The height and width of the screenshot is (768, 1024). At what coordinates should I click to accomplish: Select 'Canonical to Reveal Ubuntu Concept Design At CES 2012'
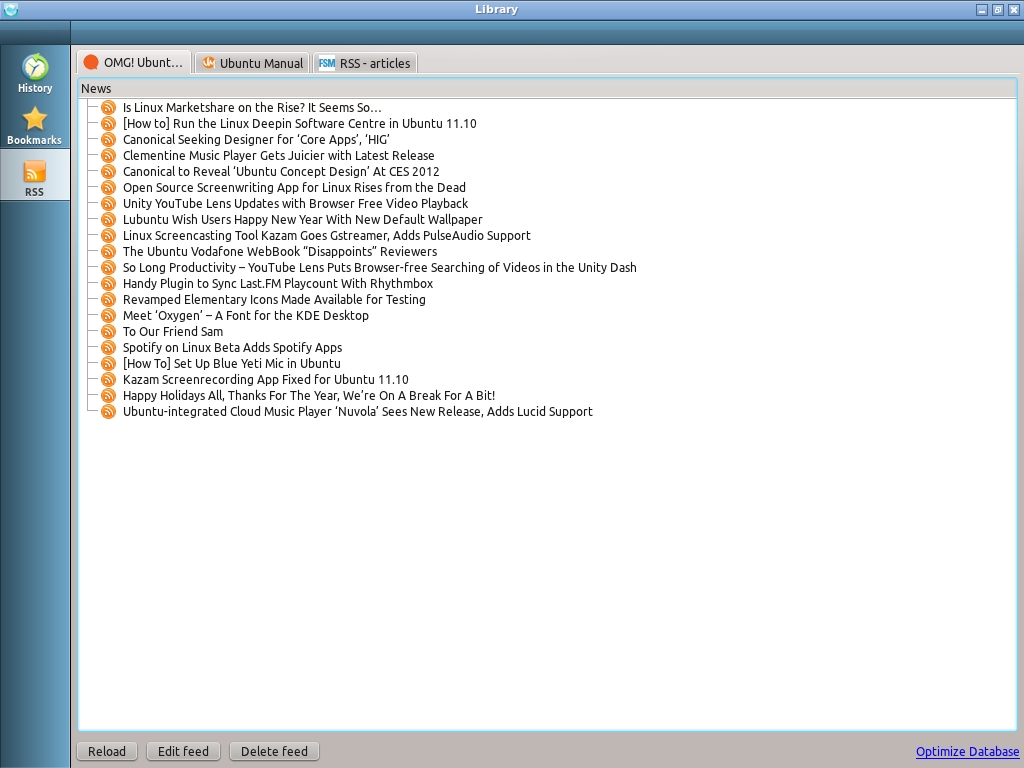pos(281,172)
